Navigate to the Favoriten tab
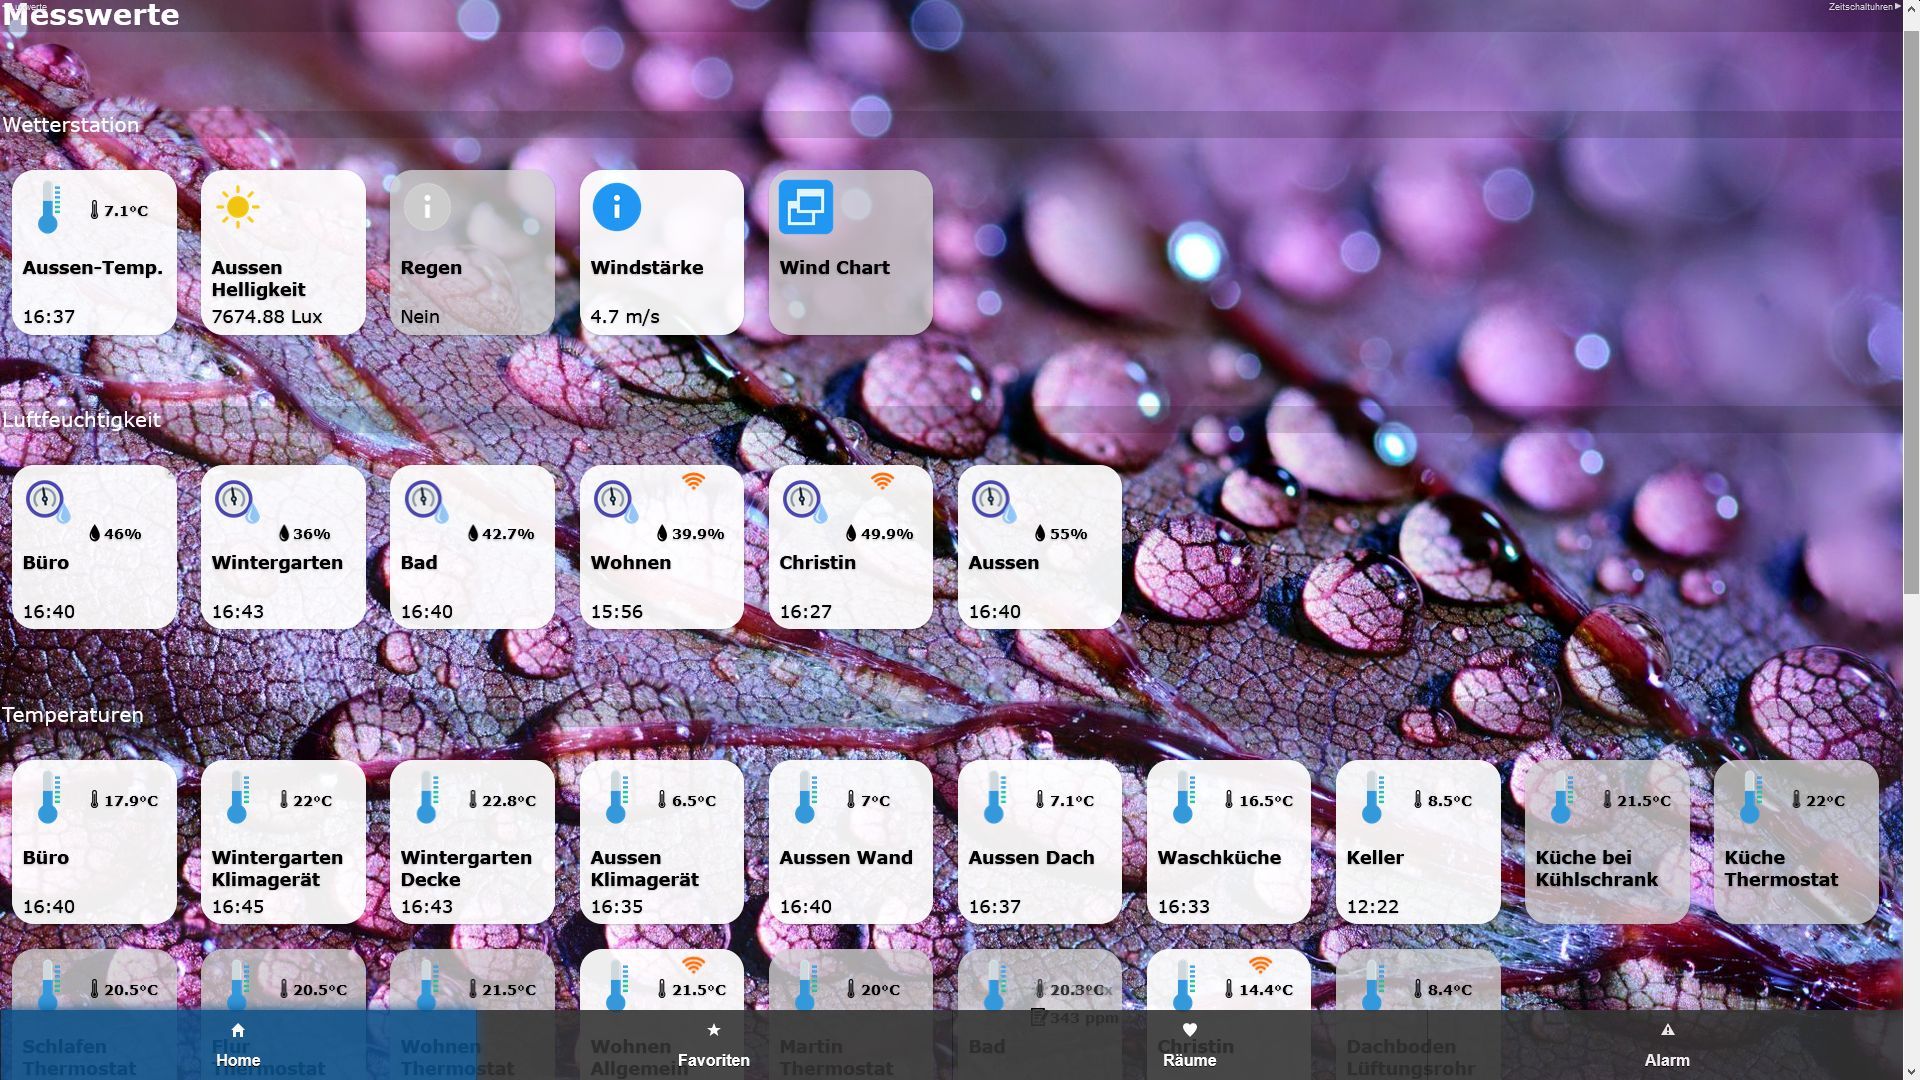The height and width of the screenshot is (1080, 1920). pos(713,1043)
